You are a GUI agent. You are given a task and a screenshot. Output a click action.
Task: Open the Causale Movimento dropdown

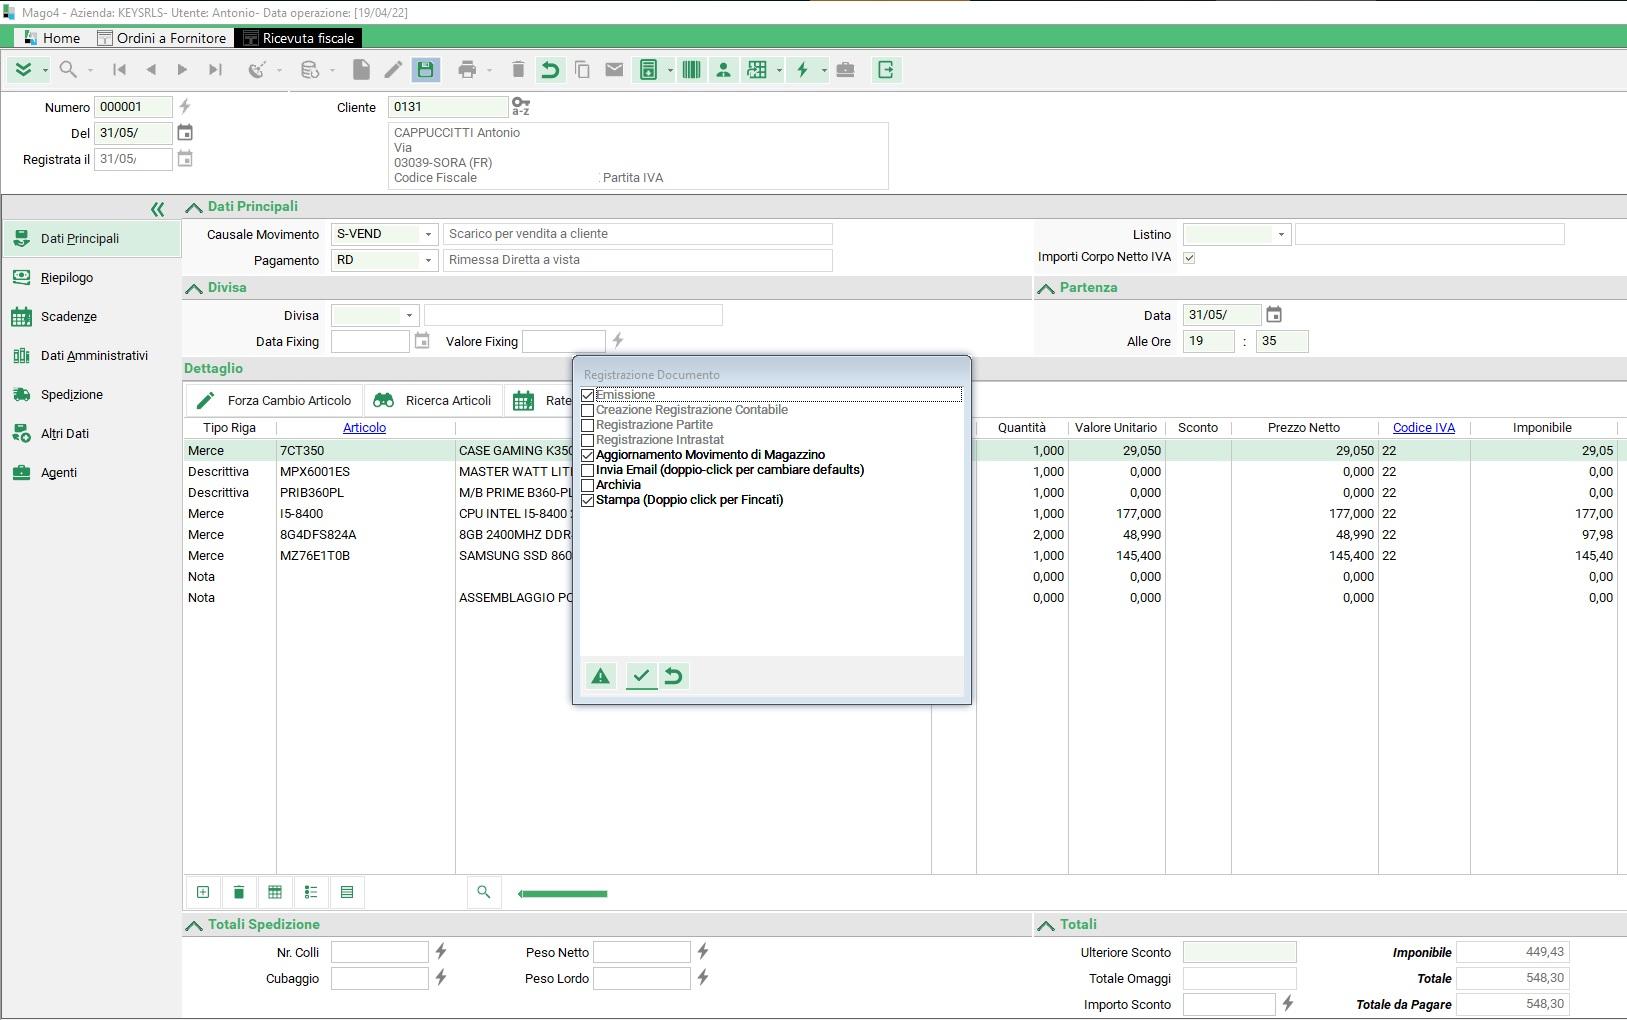[x=428, y=234]
